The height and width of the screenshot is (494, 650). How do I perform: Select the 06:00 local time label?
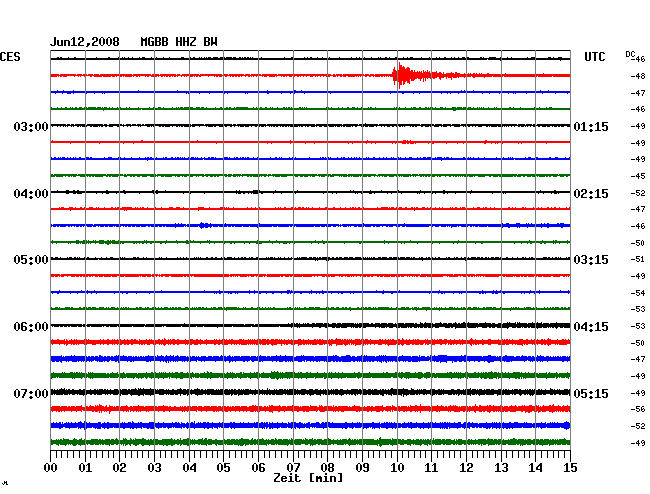[x=31, y=327]
